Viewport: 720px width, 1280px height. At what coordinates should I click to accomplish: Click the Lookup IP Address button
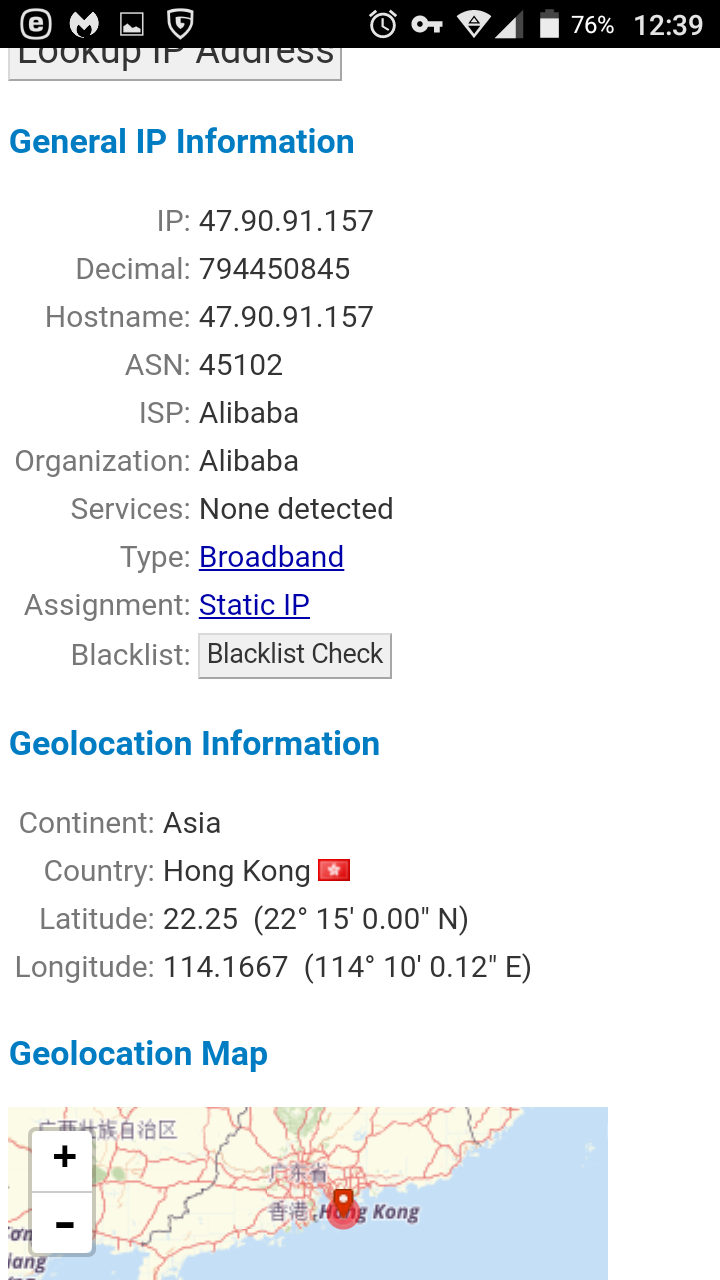pos(175,60)
